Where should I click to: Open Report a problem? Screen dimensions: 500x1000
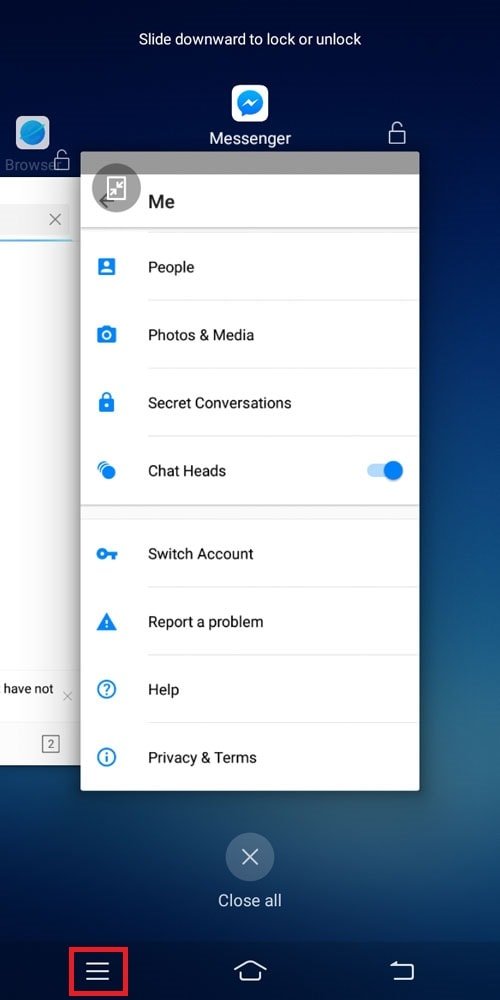250,621
